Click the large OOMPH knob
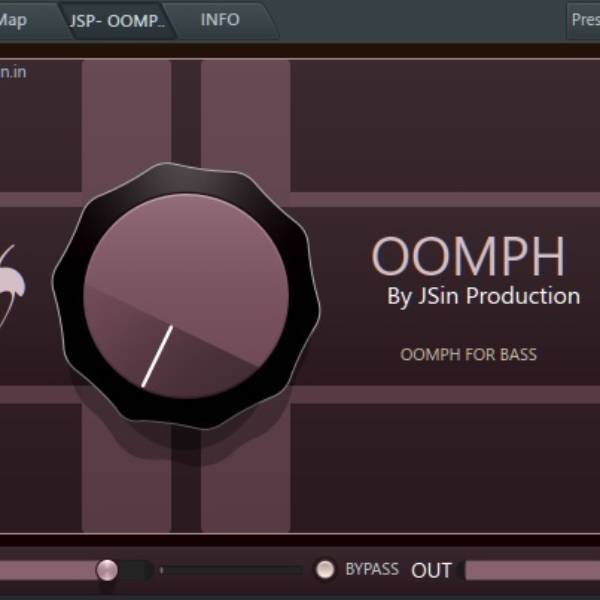Screen dimensions: 600x600 point(186,296)
